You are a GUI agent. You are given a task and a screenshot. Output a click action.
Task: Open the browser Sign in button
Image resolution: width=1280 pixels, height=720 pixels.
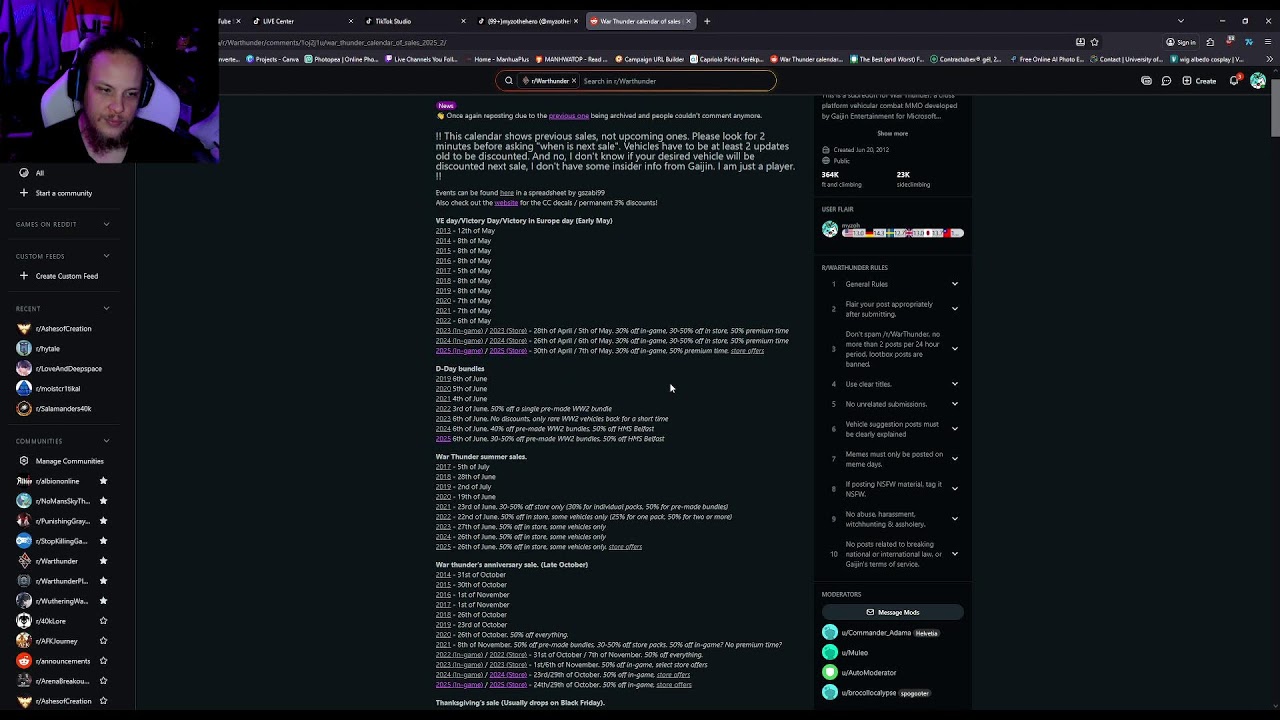pos(1181,42)
